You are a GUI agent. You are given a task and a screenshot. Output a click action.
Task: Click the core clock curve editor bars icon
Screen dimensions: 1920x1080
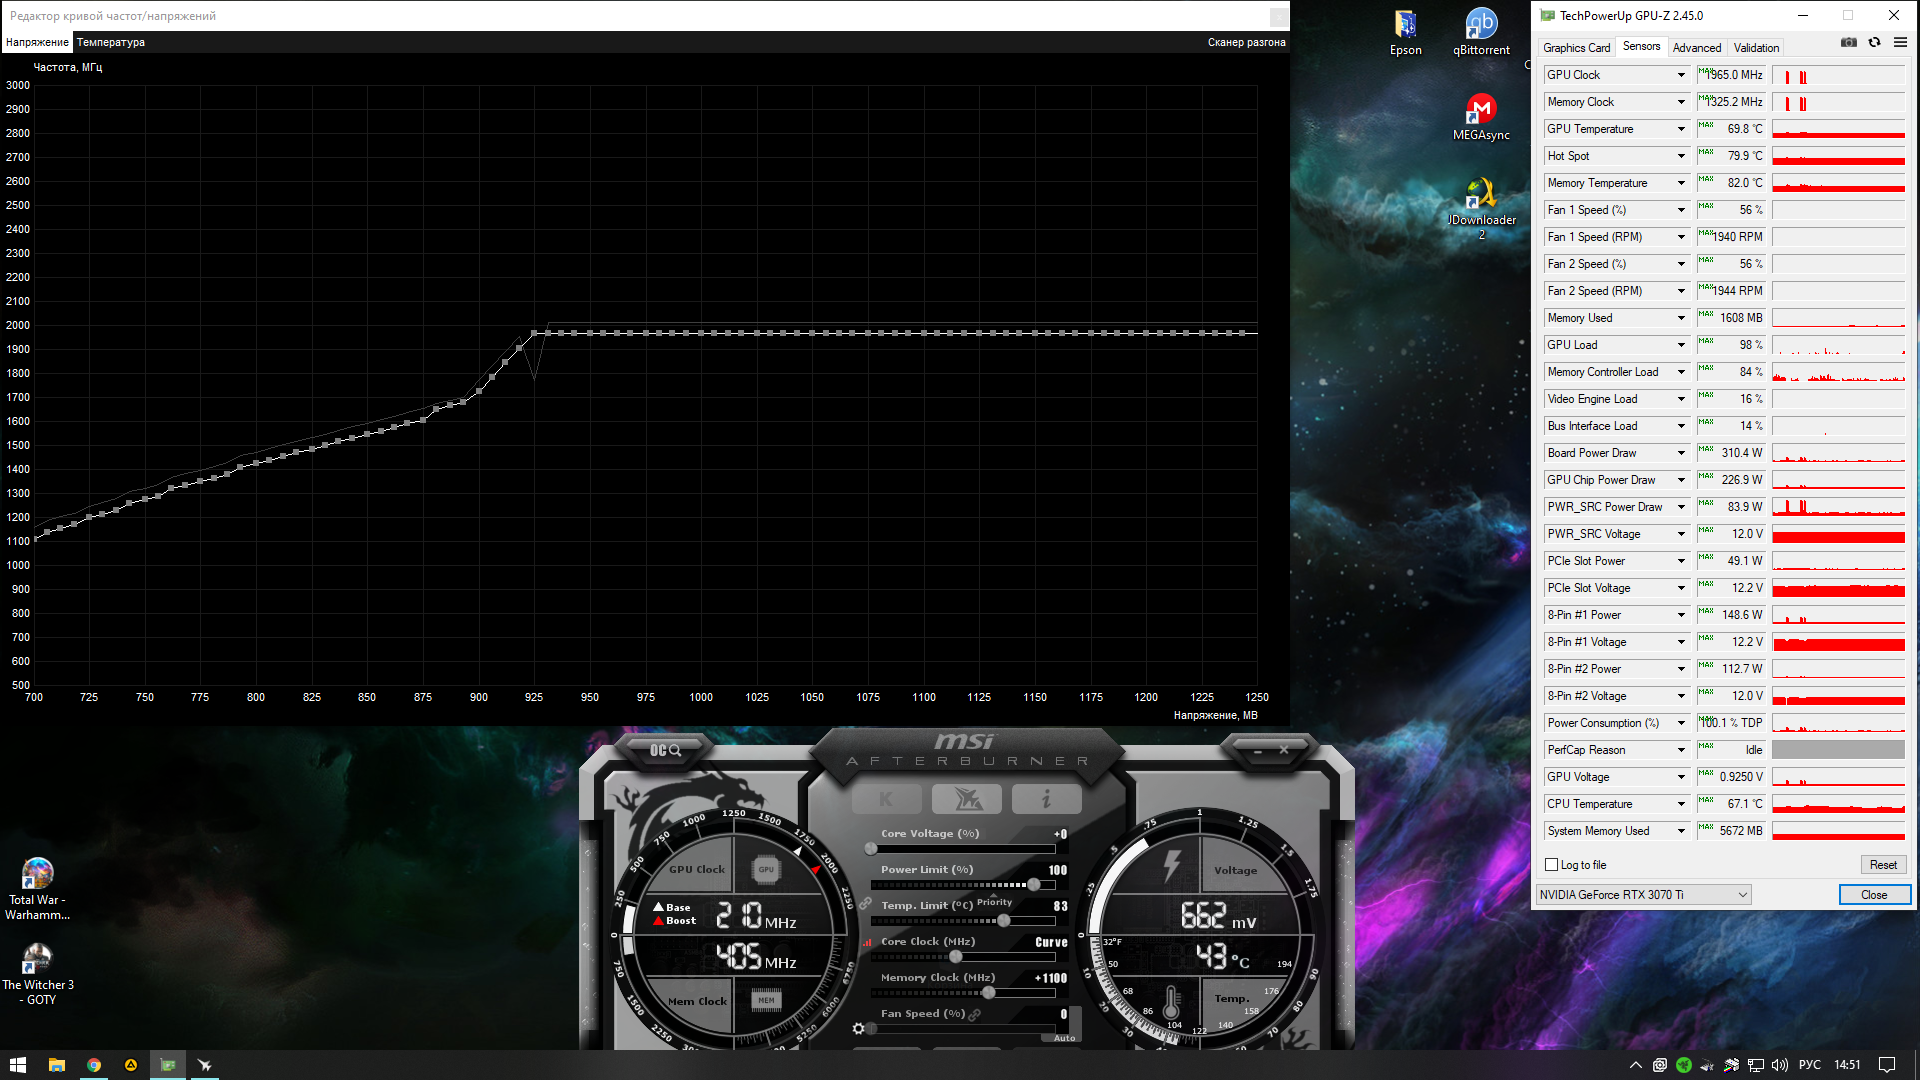click(867, 942)
